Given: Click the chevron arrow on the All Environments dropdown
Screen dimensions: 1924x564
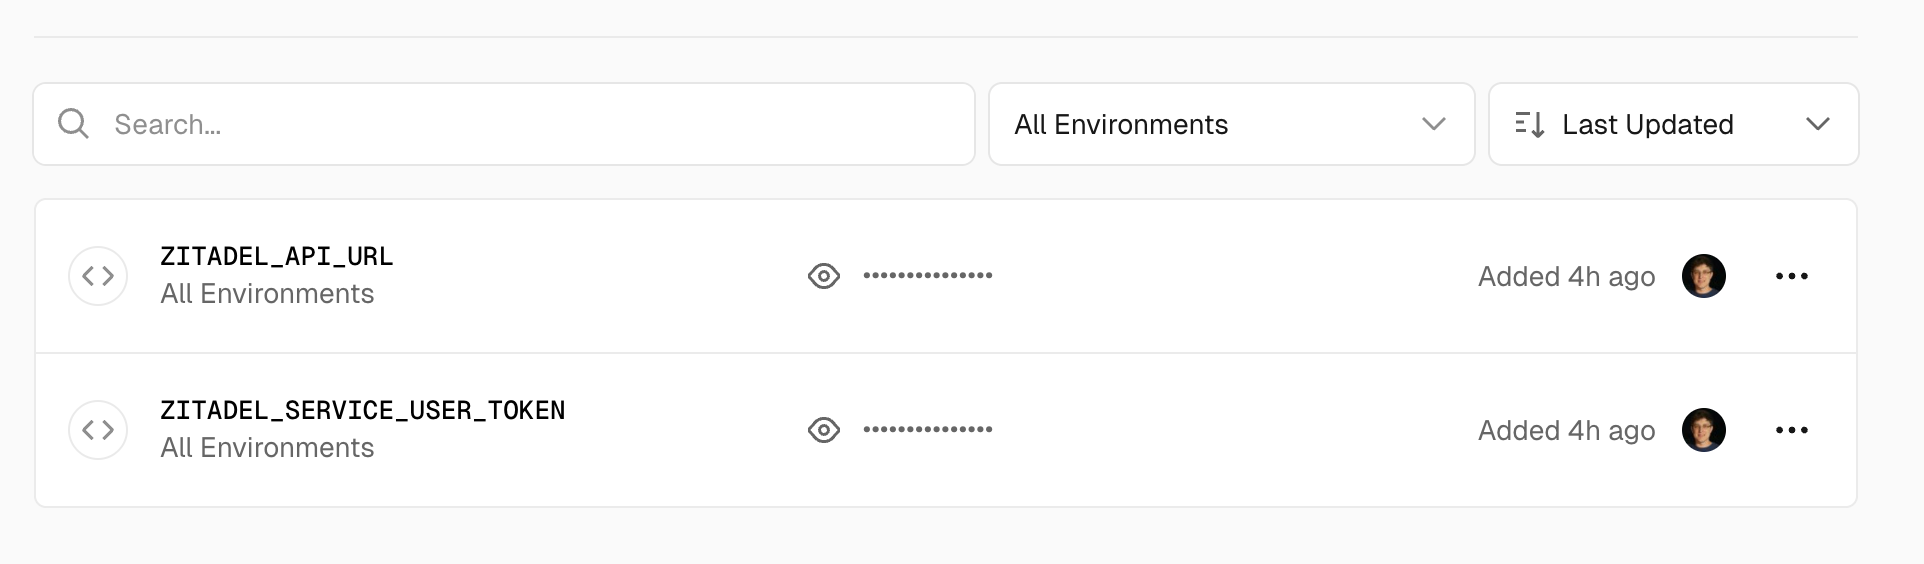Looking at the screenshot, I should point(1434,124).
